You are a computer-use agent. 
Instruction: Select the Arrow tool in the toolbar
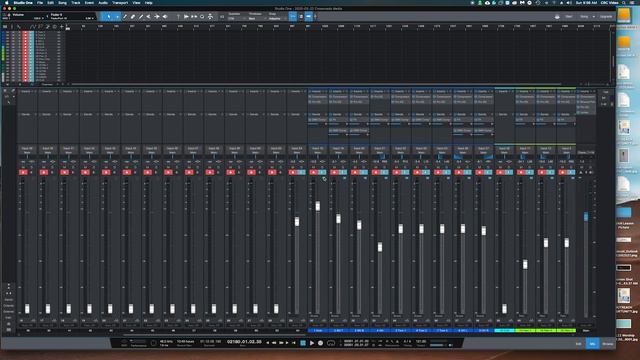(x=108, y=17)
